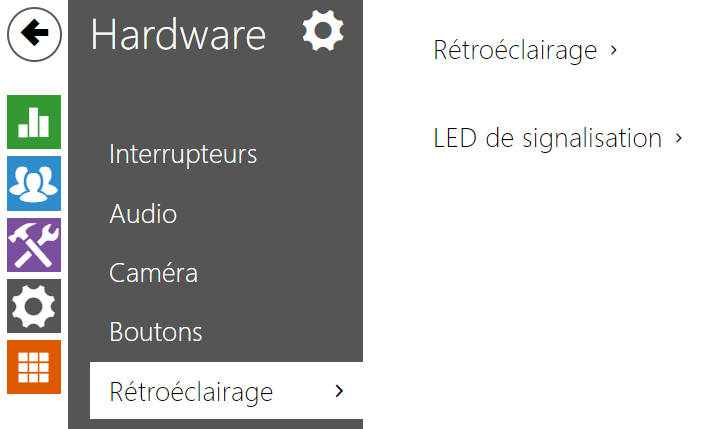Click the chevron after LED de signalisation
The width and height of the screenshot is (728, 429).
tap(679, 138)
